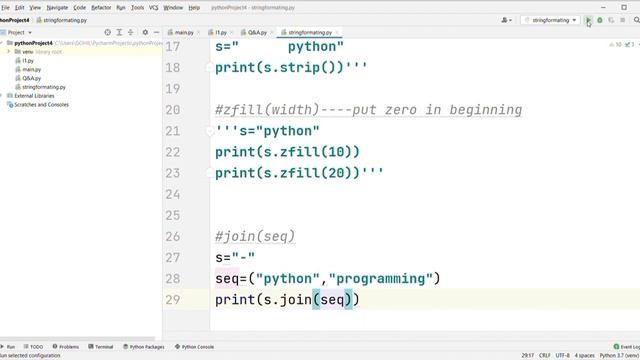Open the Navigate menu
Screen dimensions: 640x360
[x=57, y=8]
